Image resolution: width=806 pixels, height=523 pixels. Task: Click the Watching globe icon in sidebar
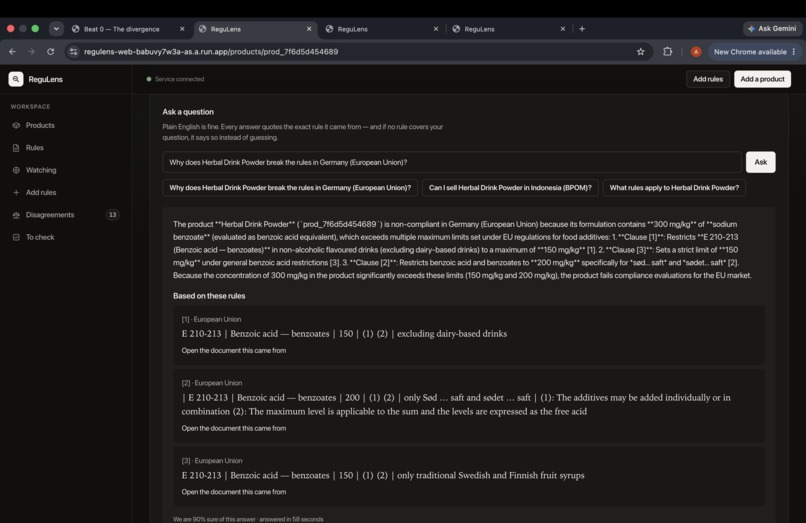click(x=16, y=170)
